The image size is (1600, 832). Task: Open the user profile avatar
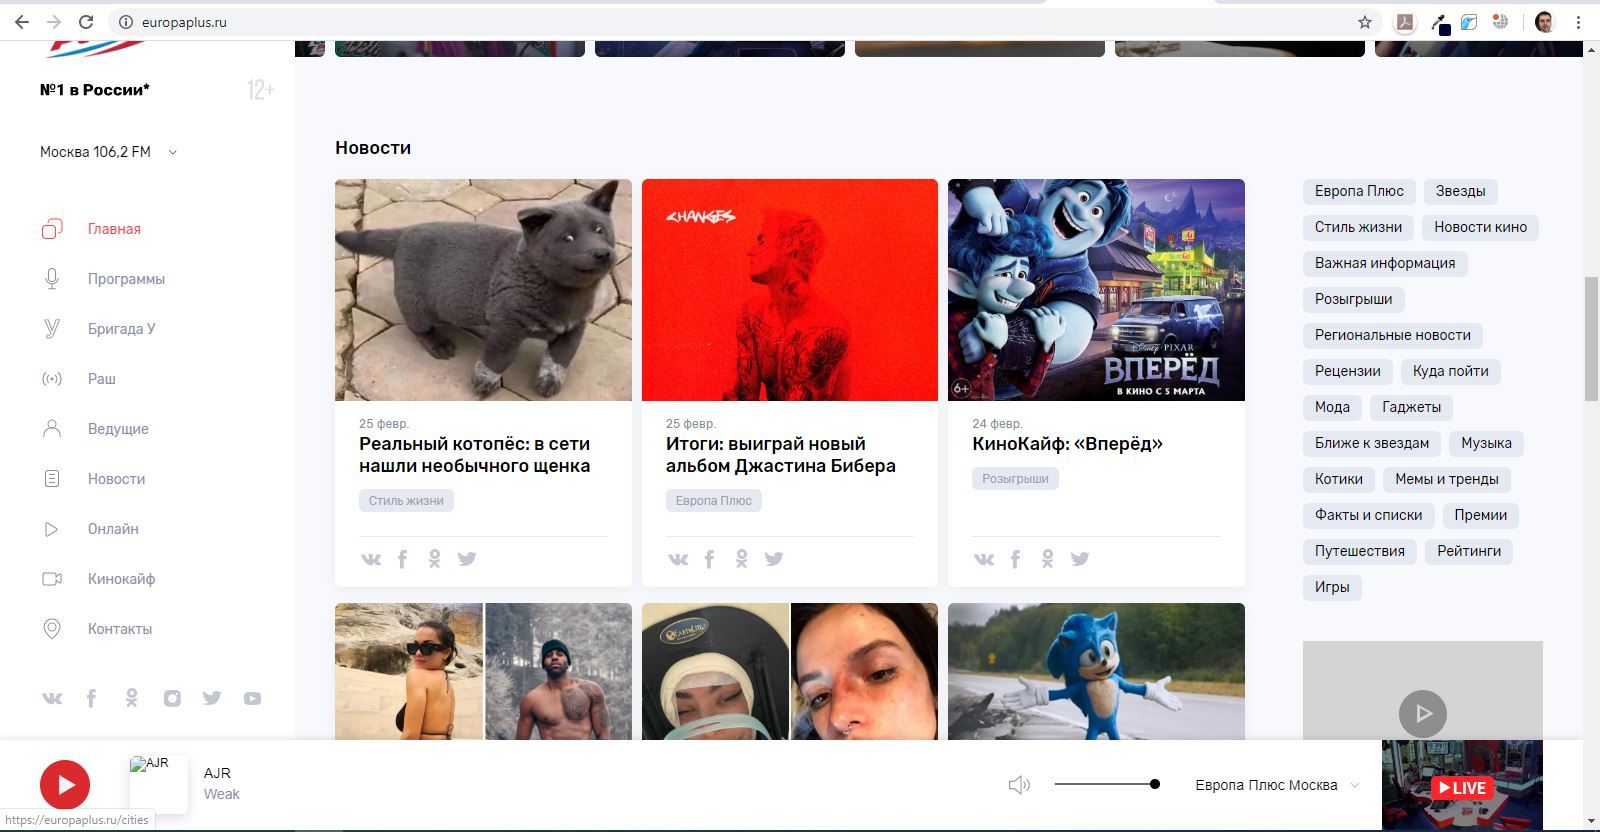click(1545, 22)
